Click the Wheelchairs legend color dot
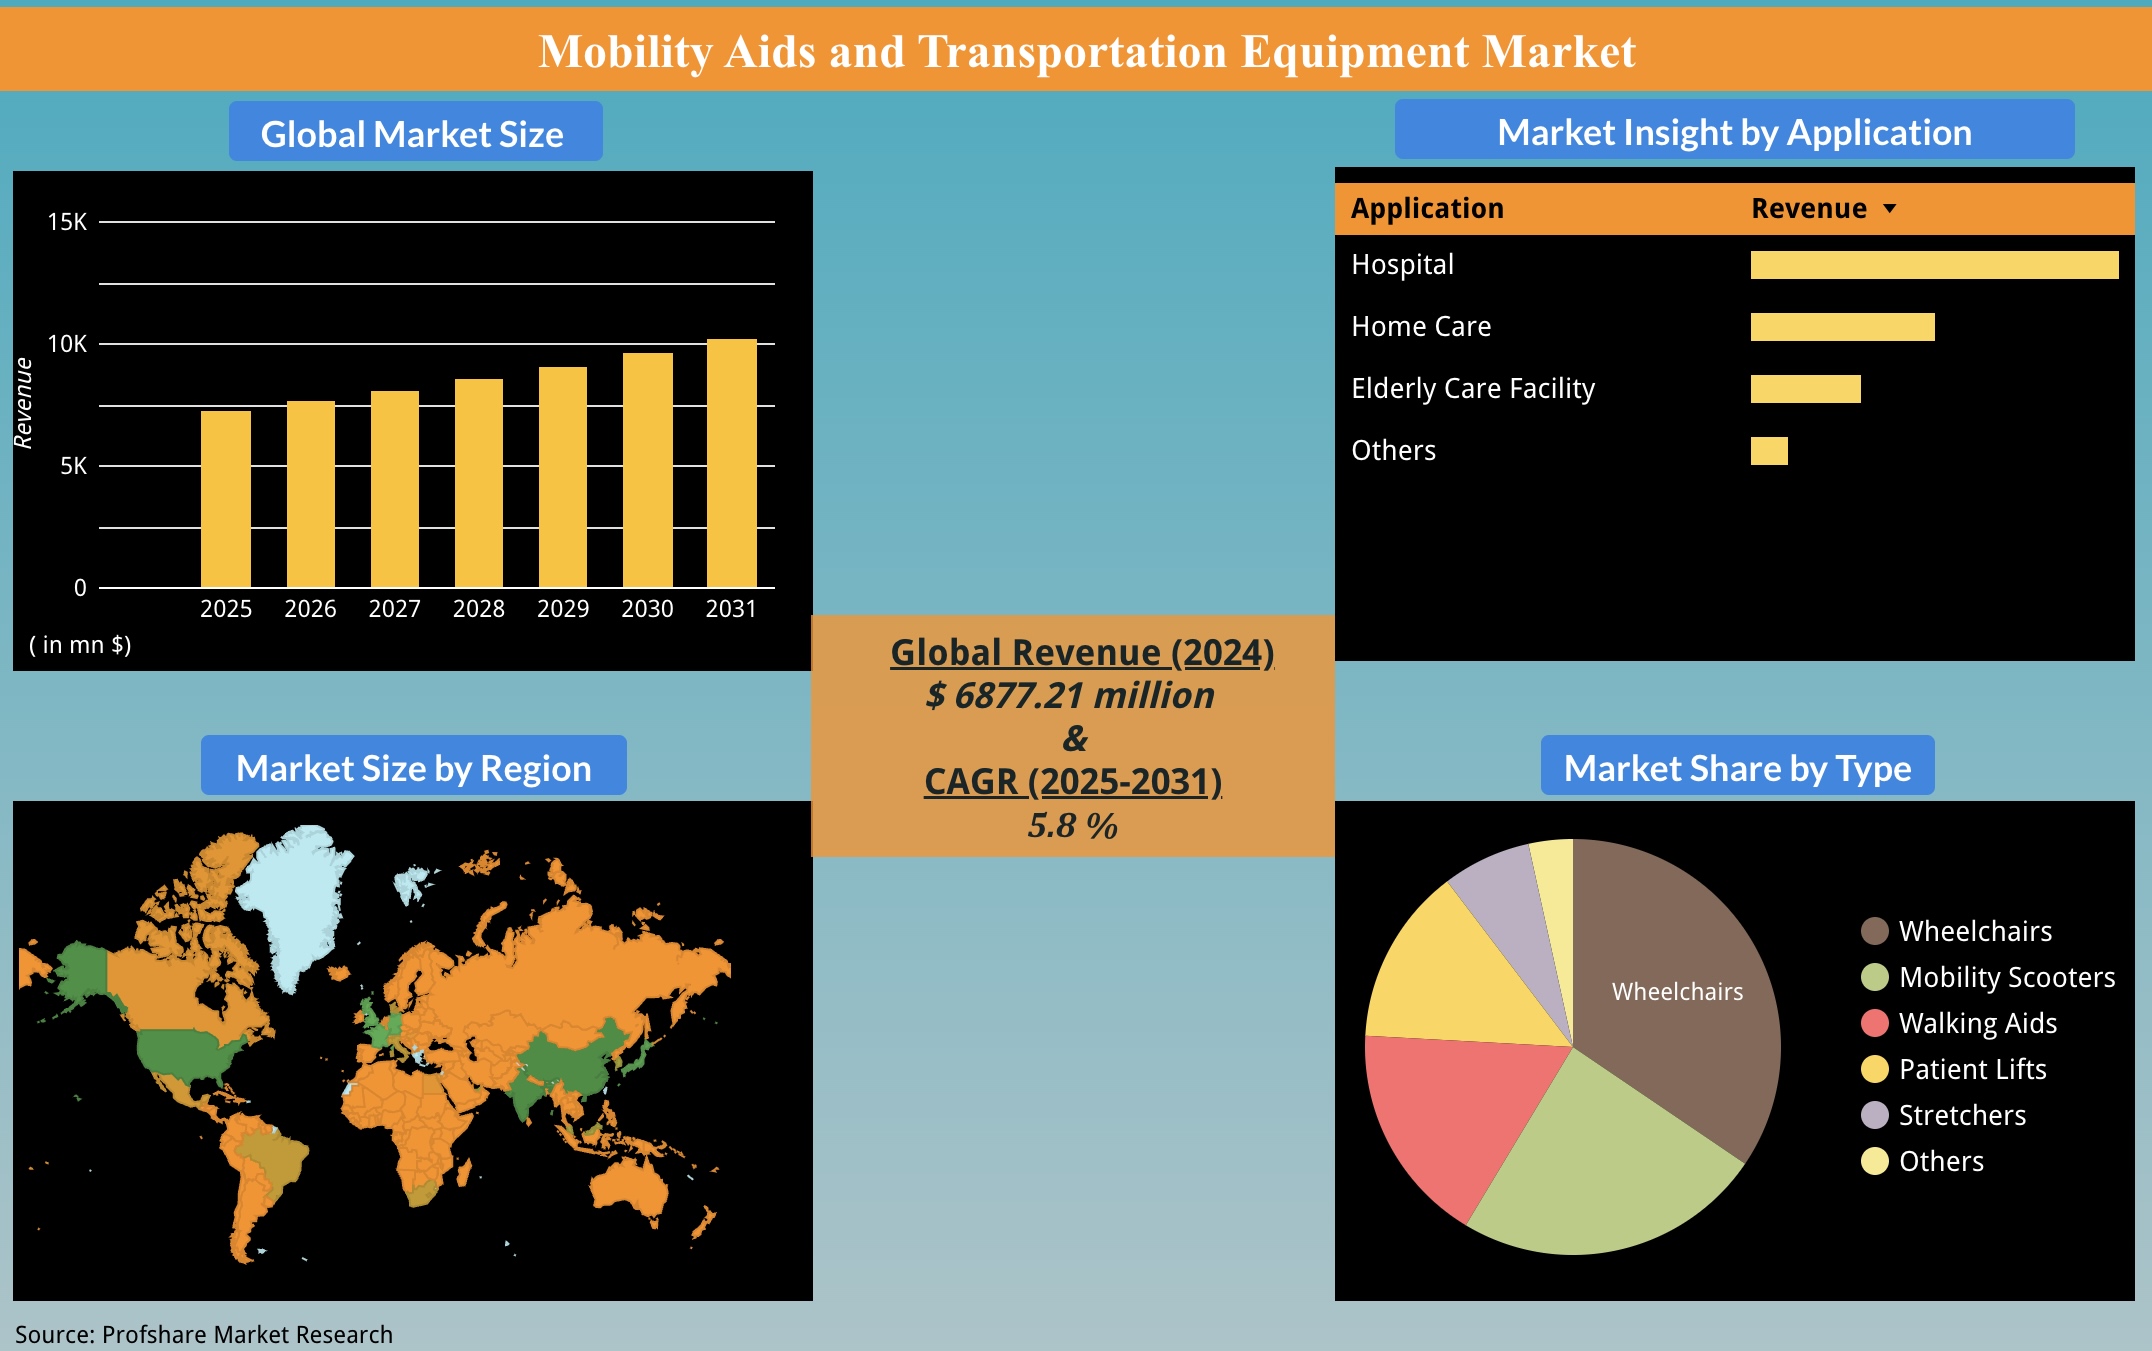 tap(1874, 931)
